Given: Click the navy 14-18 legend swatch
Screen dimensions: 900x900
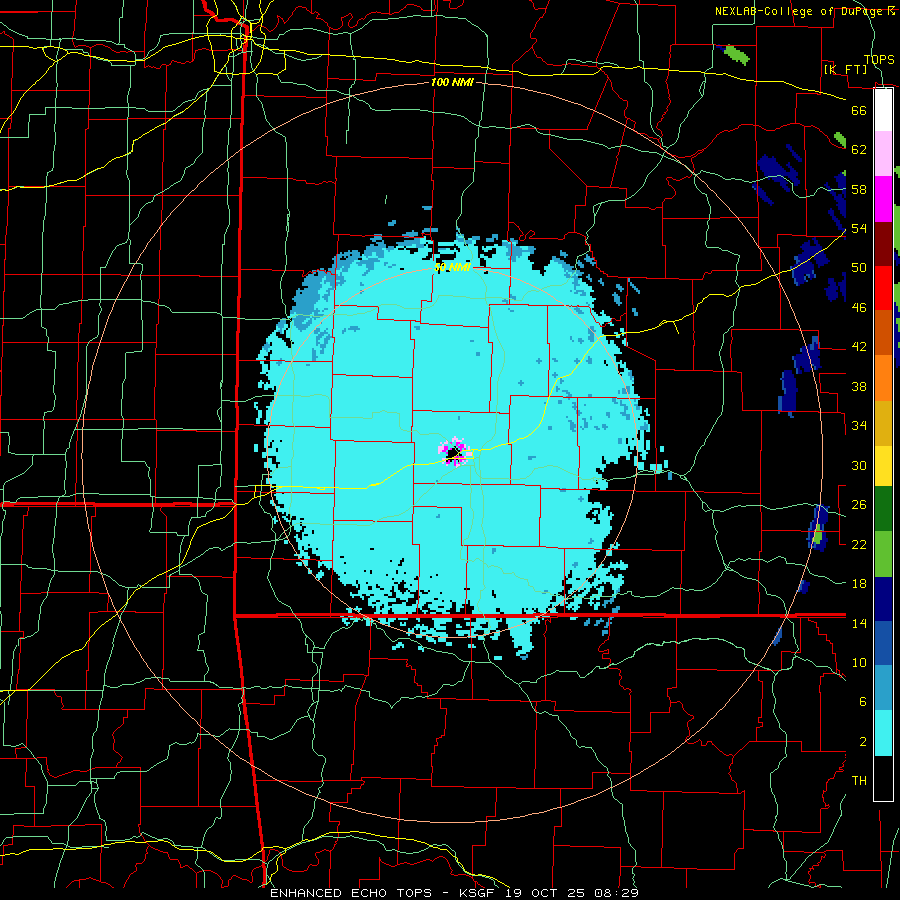Looking at the screenshot, I should point(883,599).
